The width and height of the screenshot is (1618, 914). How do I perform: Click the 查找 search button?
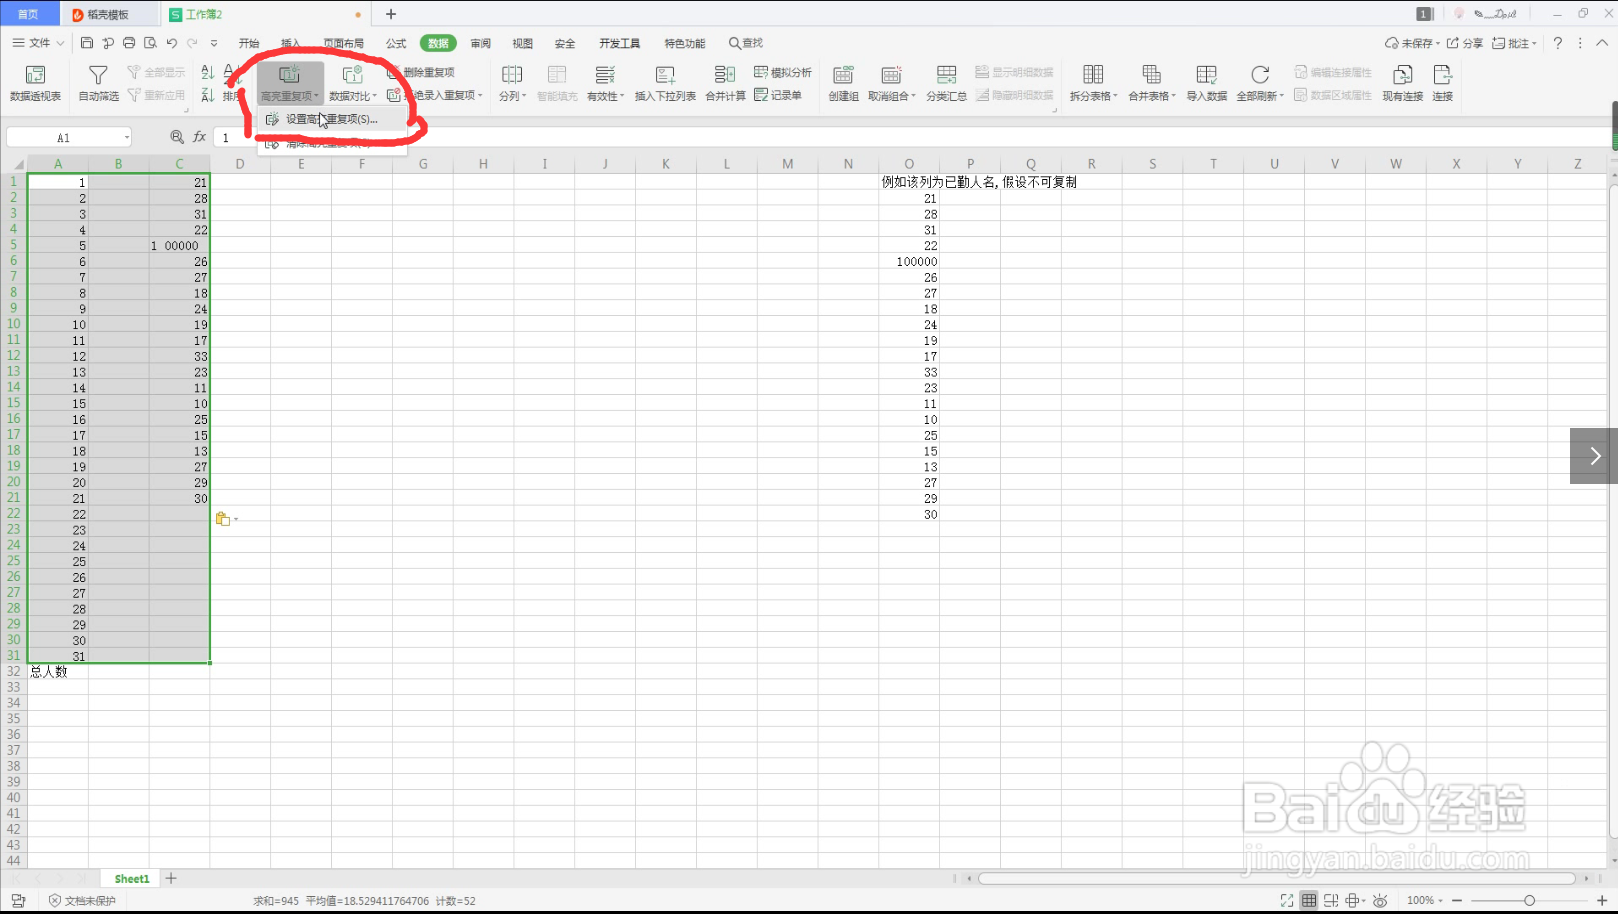[746, 43]
